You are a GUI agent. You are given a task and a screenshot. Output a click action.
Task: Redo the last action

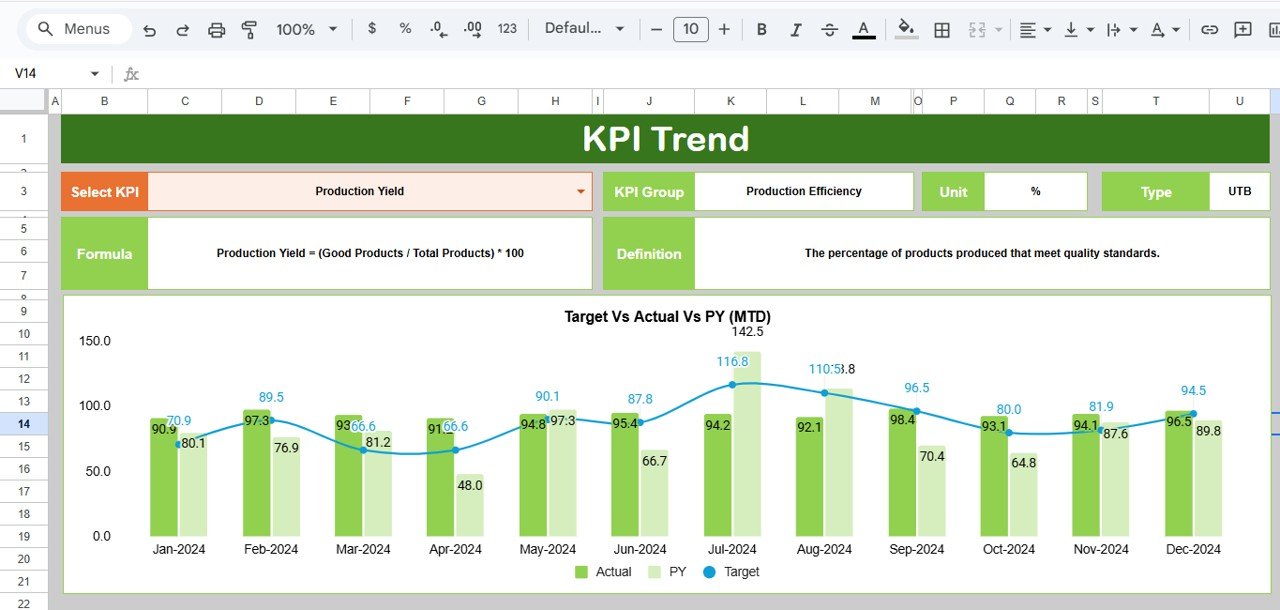(x=181, y=29)
